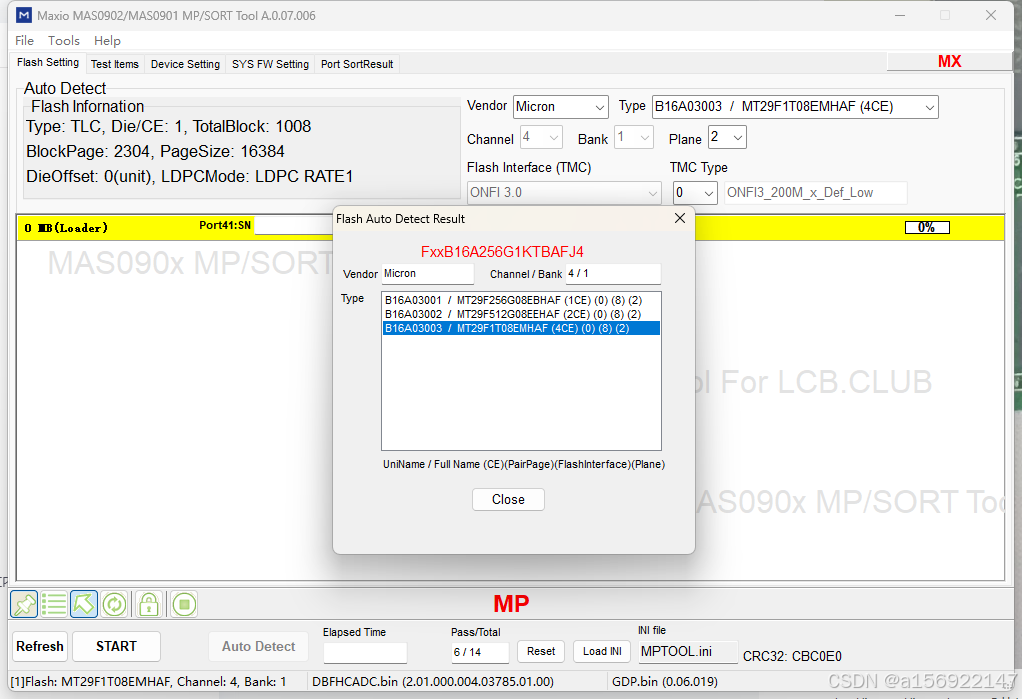
Task: Open the TMC Type dropdown showing 0
Action: coord(695,193)
